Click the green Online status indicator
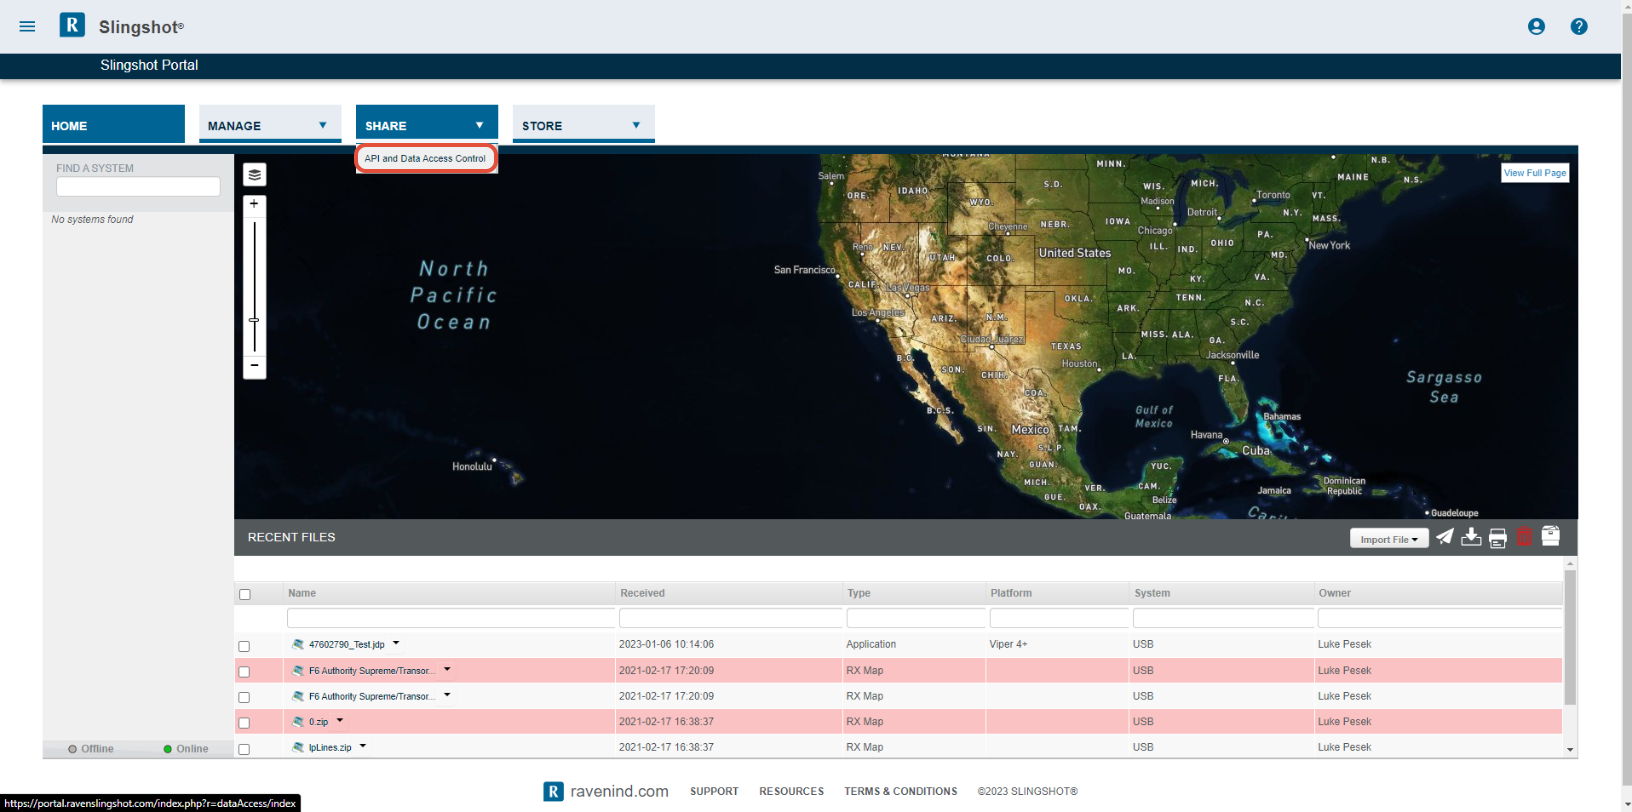 pos(186,749)
